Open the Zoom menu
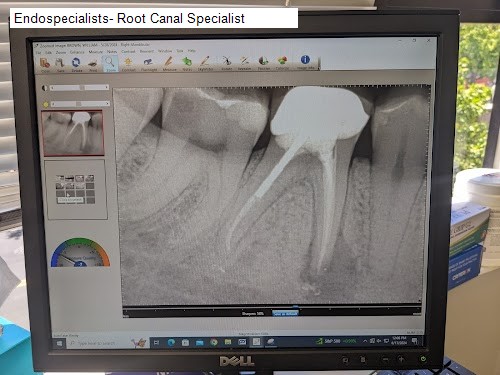 [61, 52]
